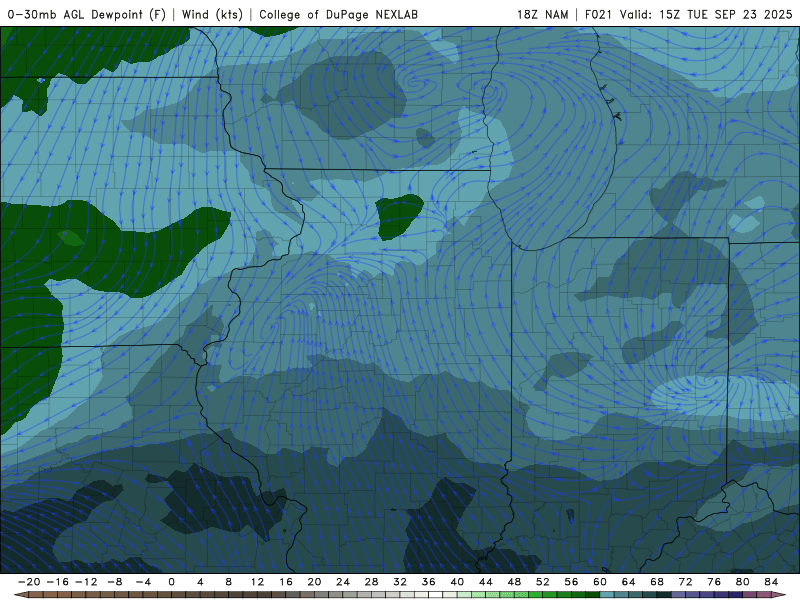The image size is (800, 600).
Task: Click the 16 legend value
Action: coord(286,582)
